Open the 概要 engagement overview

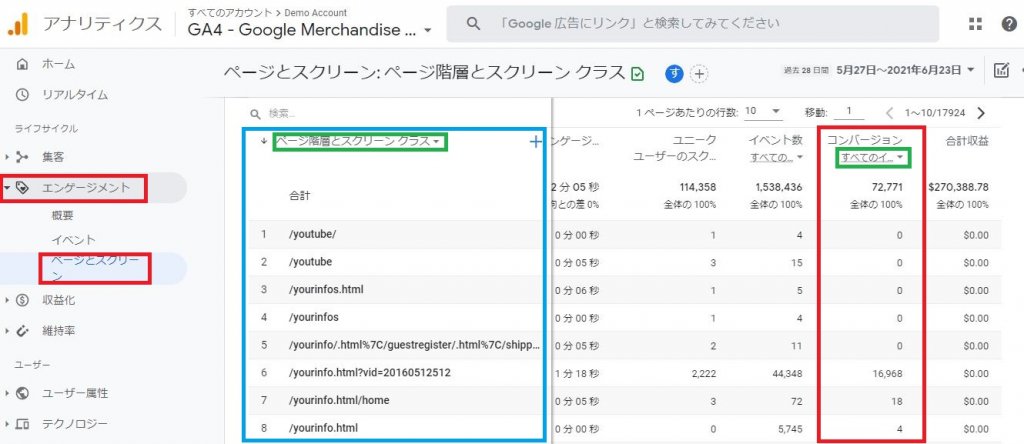point(63,215)
